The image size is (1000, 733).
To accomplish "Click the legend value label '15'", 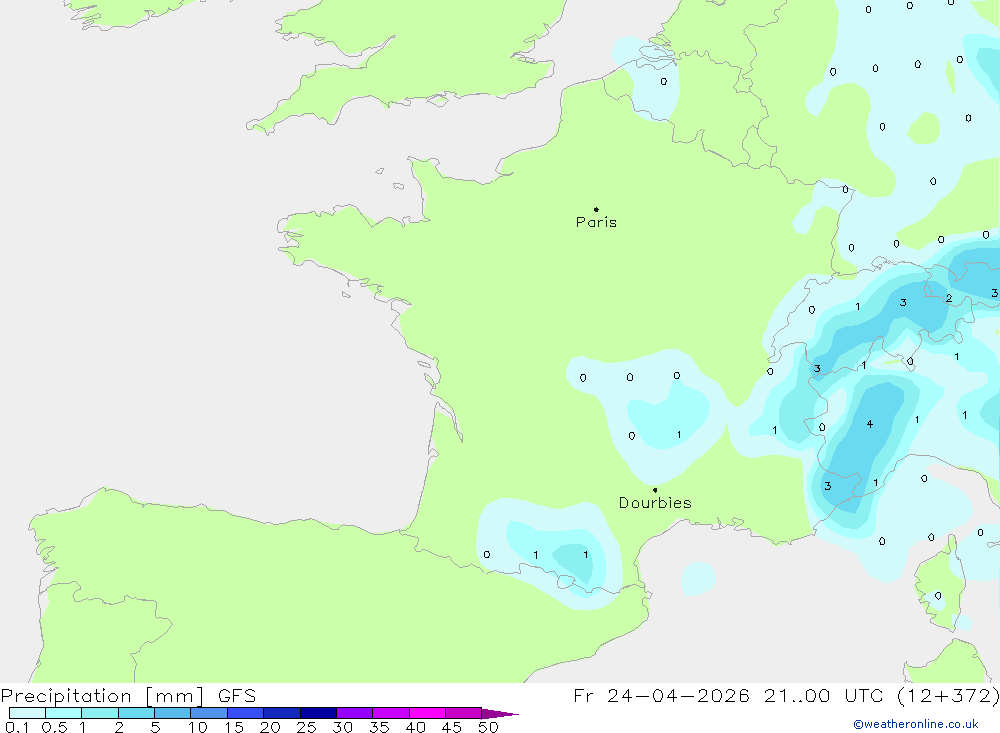I will click(x=233, y=727).
